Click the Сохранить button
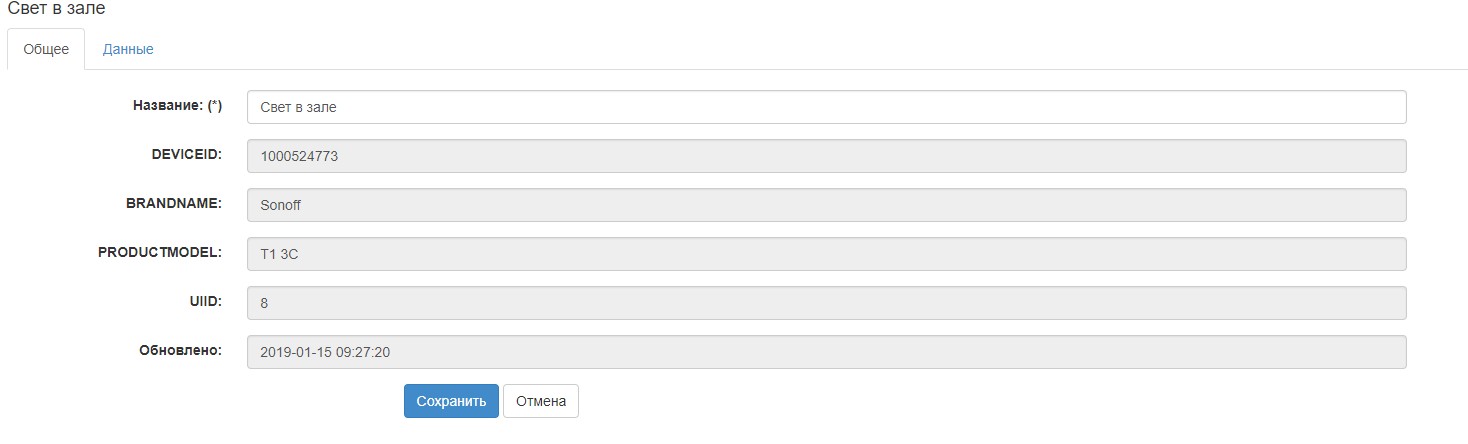 (x=451, y=401)
